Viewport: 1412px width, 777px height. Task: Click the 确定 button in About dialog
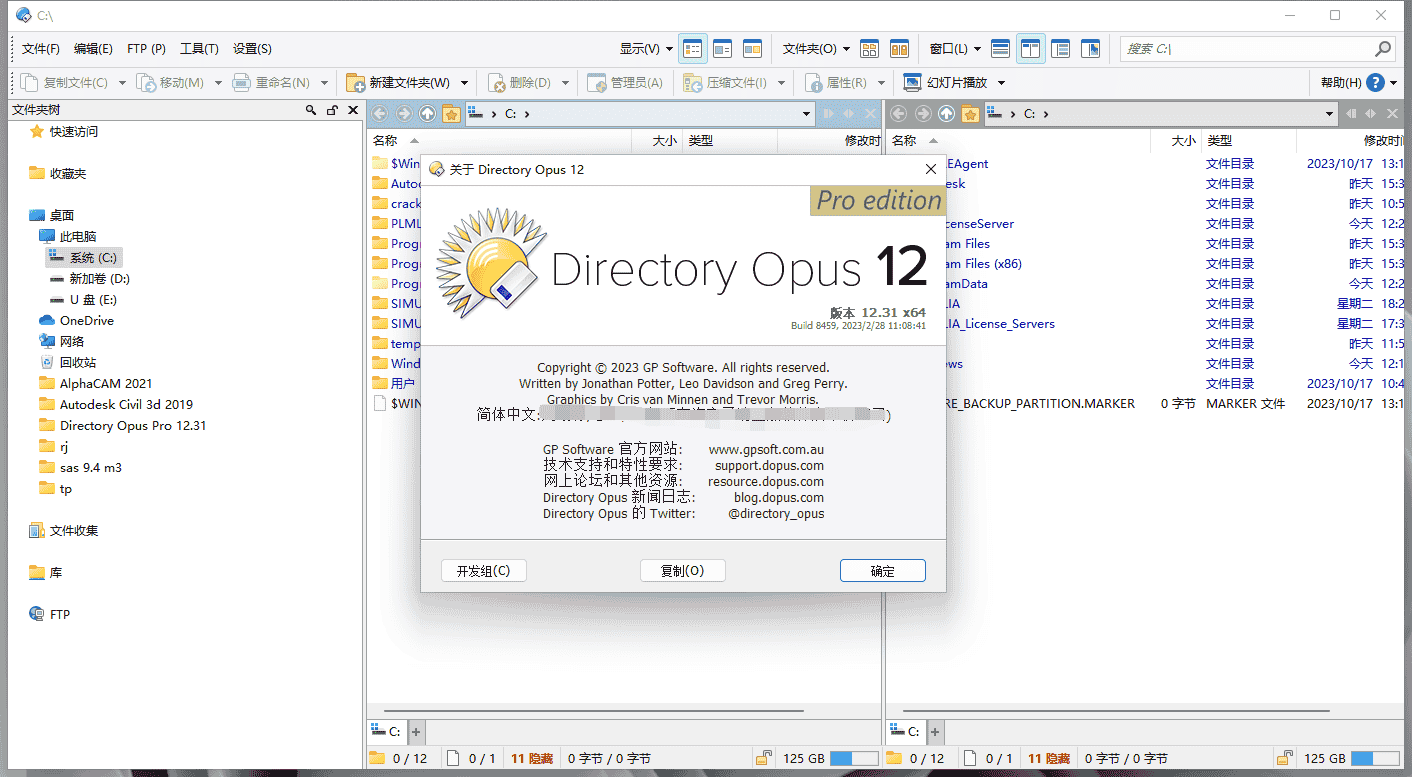click(x=882, y=571)
